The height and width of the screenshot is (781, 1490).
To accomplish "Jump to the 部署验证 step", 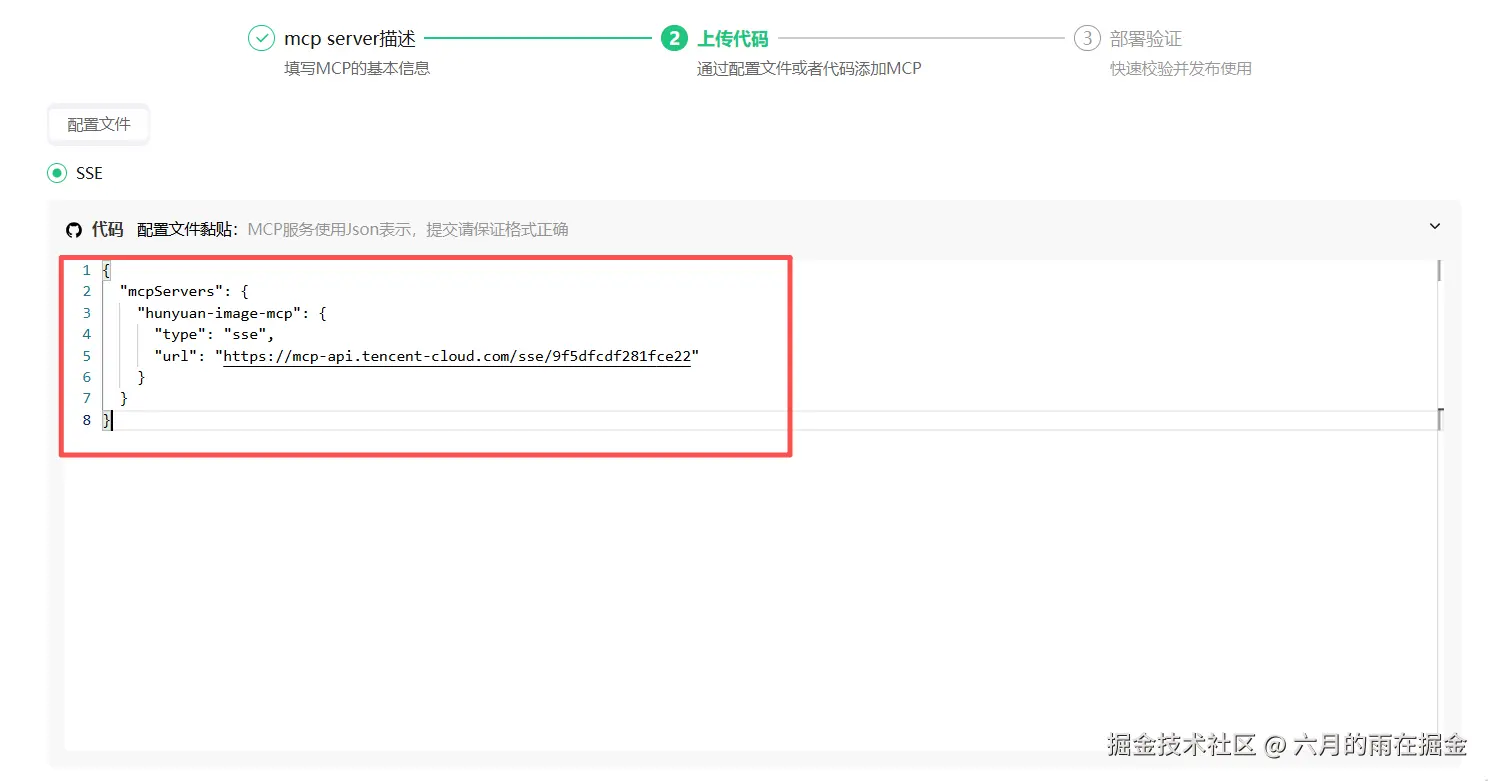I will (1146, 38).
